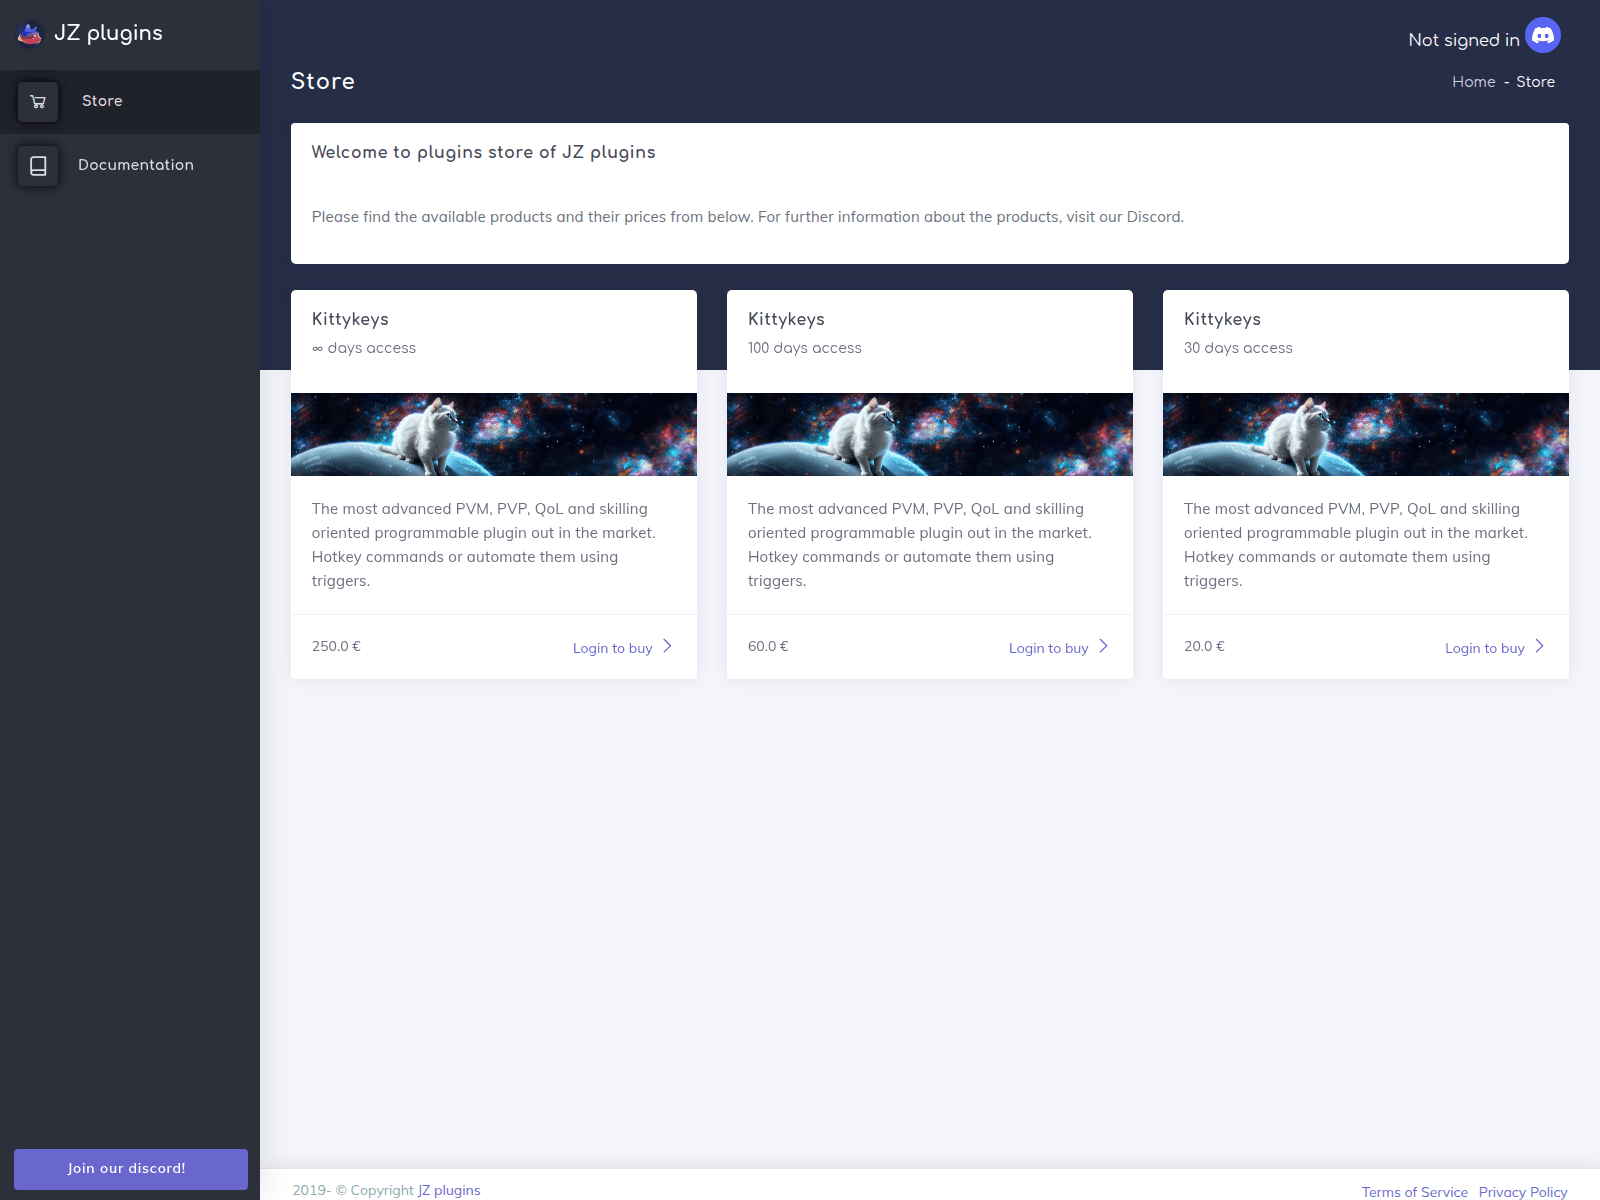Click the chevron arrow on the 60.0 € card

click(1103, 646)
